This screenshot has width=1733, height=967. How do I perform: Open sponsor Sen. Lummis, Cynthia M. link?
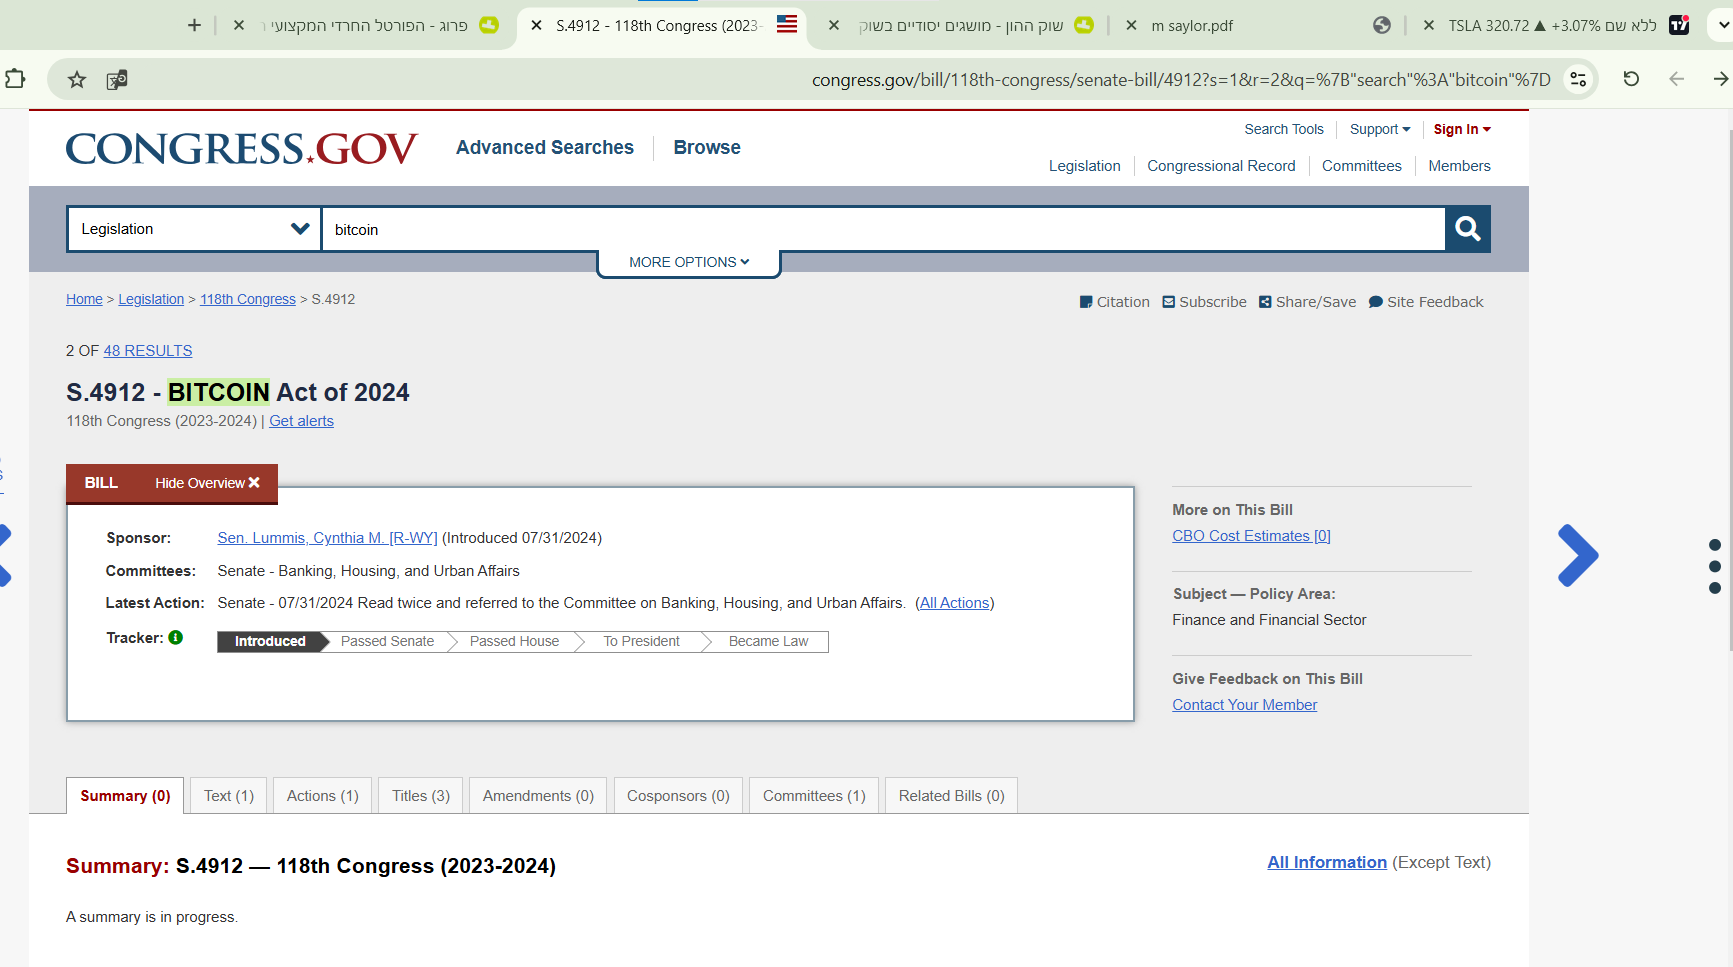click(x=327, y=538)
